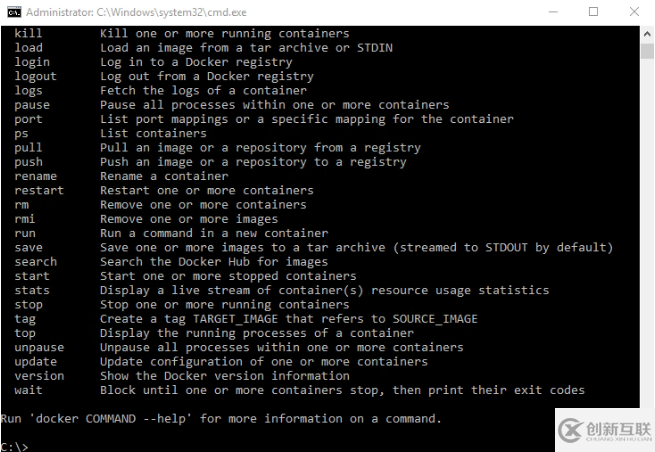Click the 'search' command name

click(x=36, y=262)
